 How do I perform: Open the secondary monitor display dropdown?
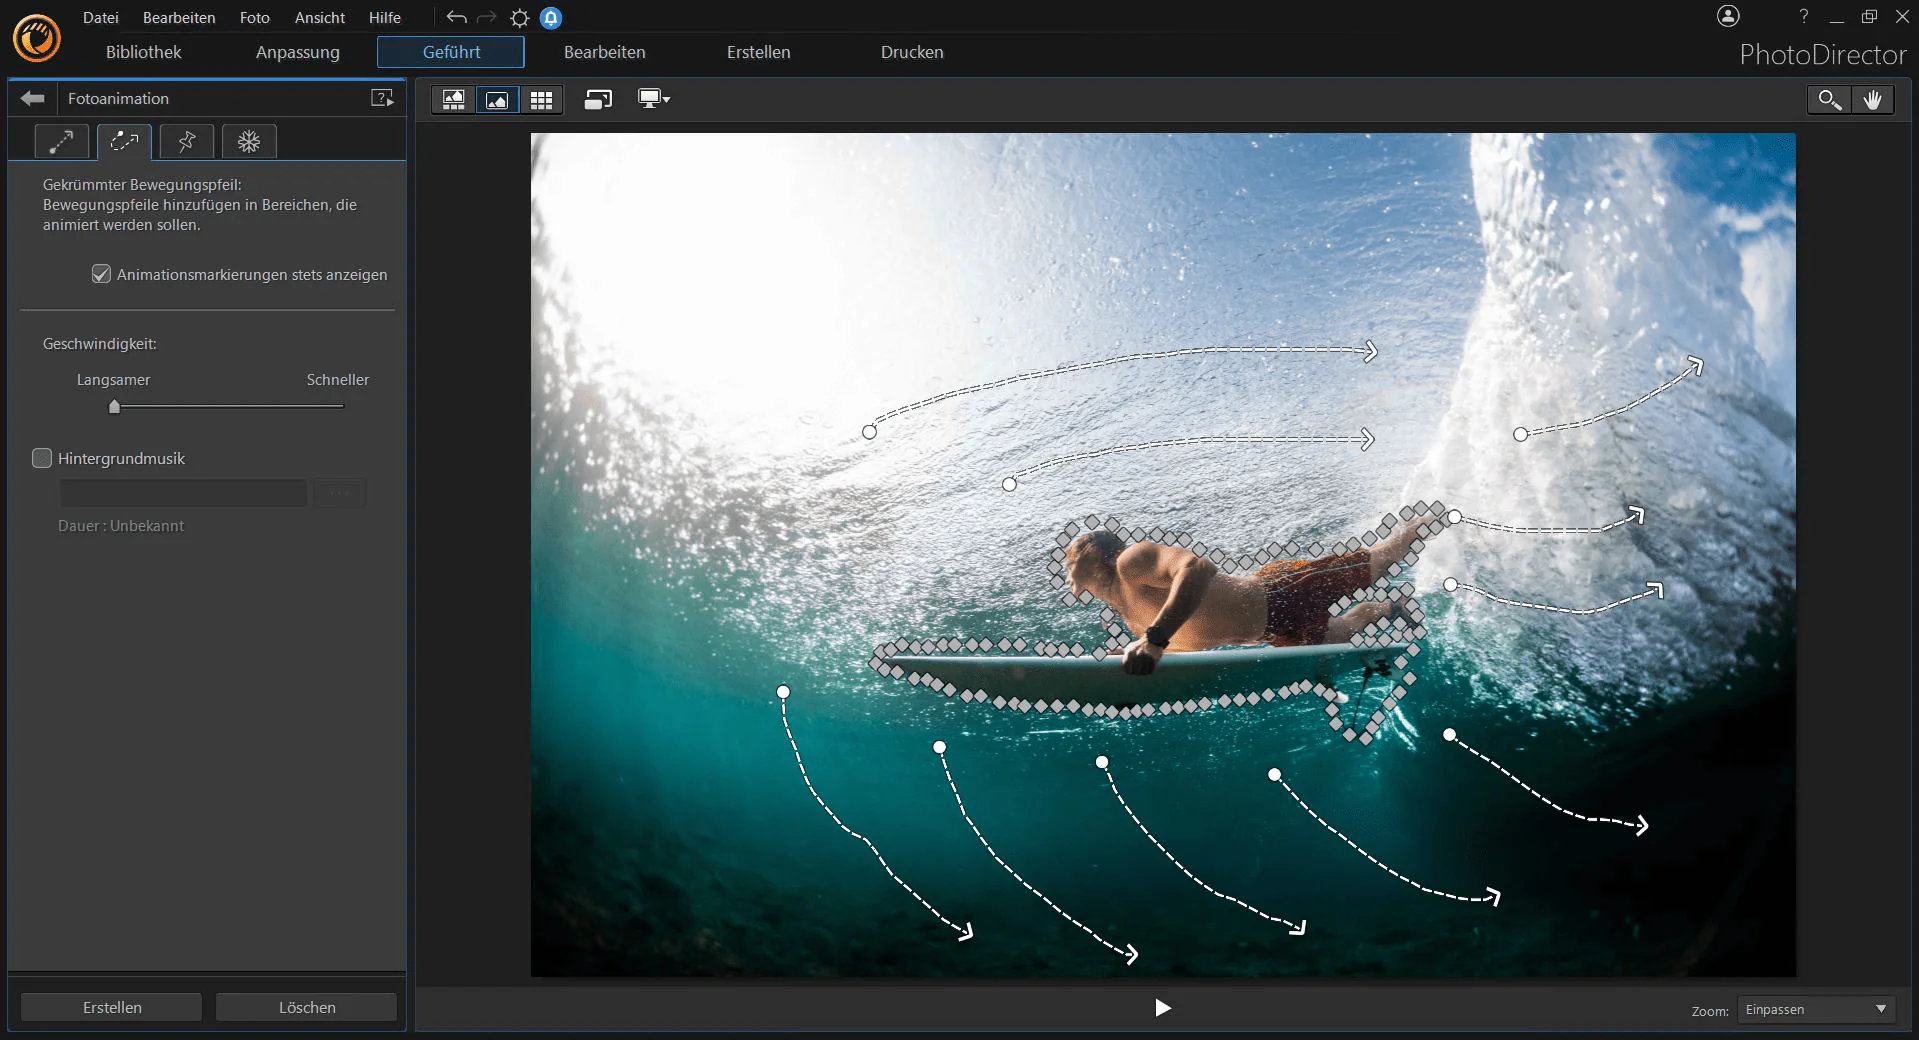(654, 99)
